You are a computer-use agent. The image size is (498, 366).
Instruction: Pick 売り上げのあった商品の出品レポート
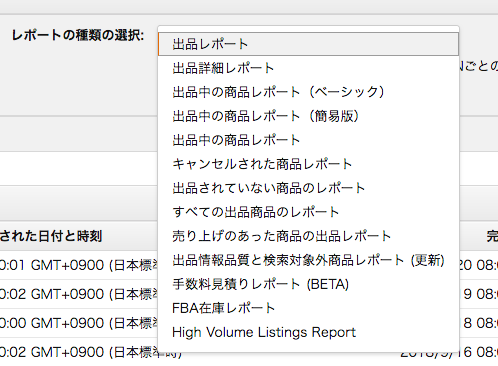tap(308, 236)
